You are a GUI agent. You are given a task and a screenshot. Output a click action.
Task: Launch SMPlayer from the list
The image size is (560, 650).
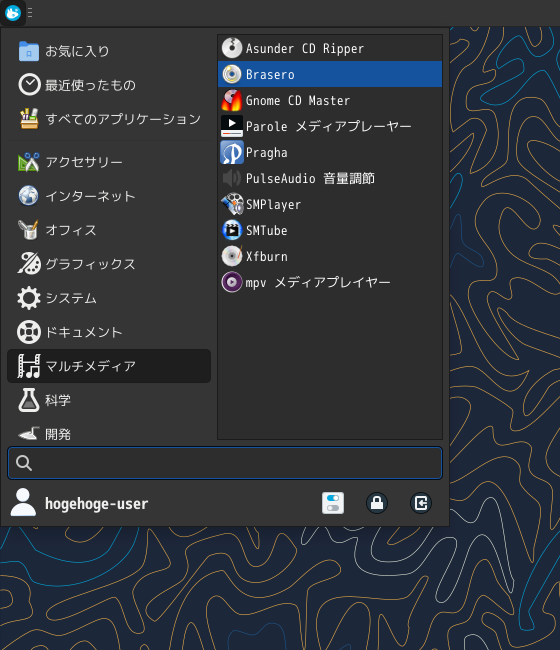pos(330,204)
